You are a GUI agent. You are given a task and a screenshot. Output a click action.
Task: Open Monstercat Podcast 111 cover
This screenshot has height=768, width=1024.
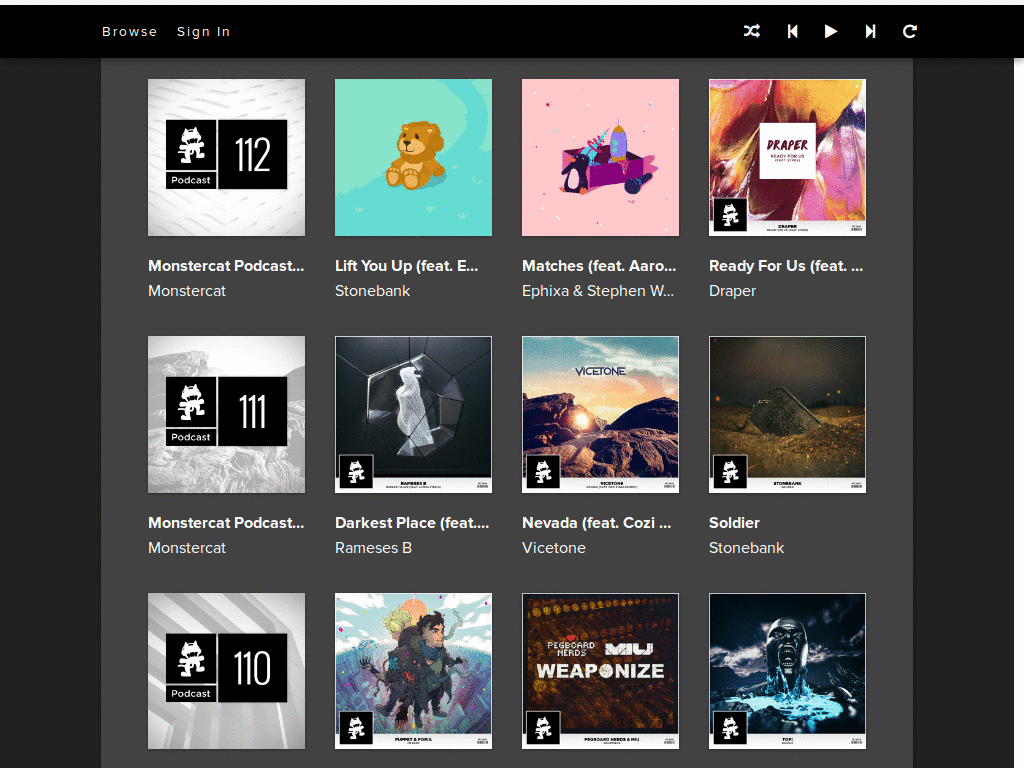(x=227, y=415)
